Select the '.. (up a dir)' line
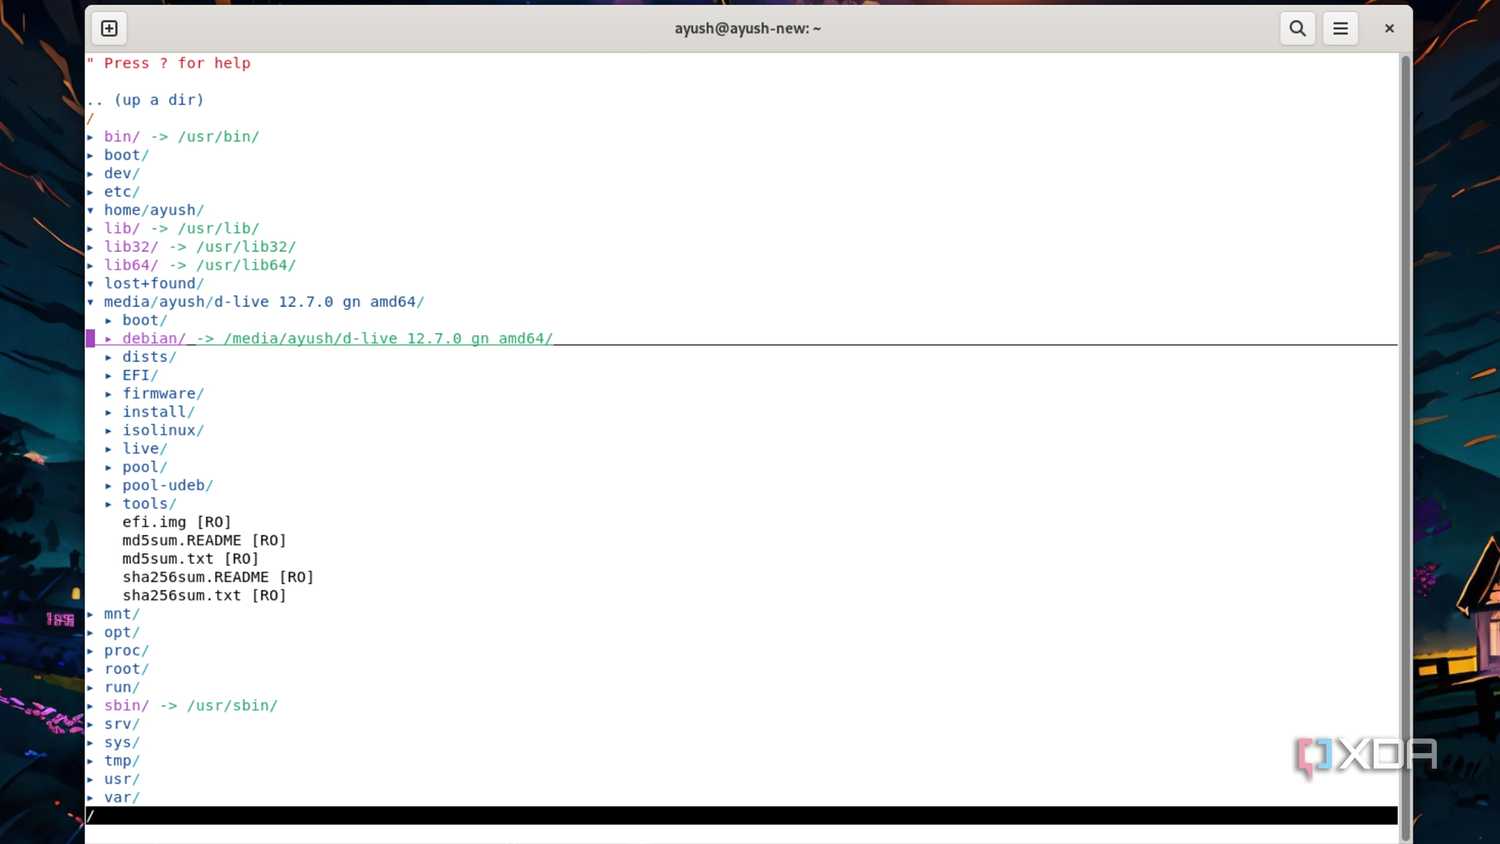This screenshot has width=1500, height=844. (145, 100)
